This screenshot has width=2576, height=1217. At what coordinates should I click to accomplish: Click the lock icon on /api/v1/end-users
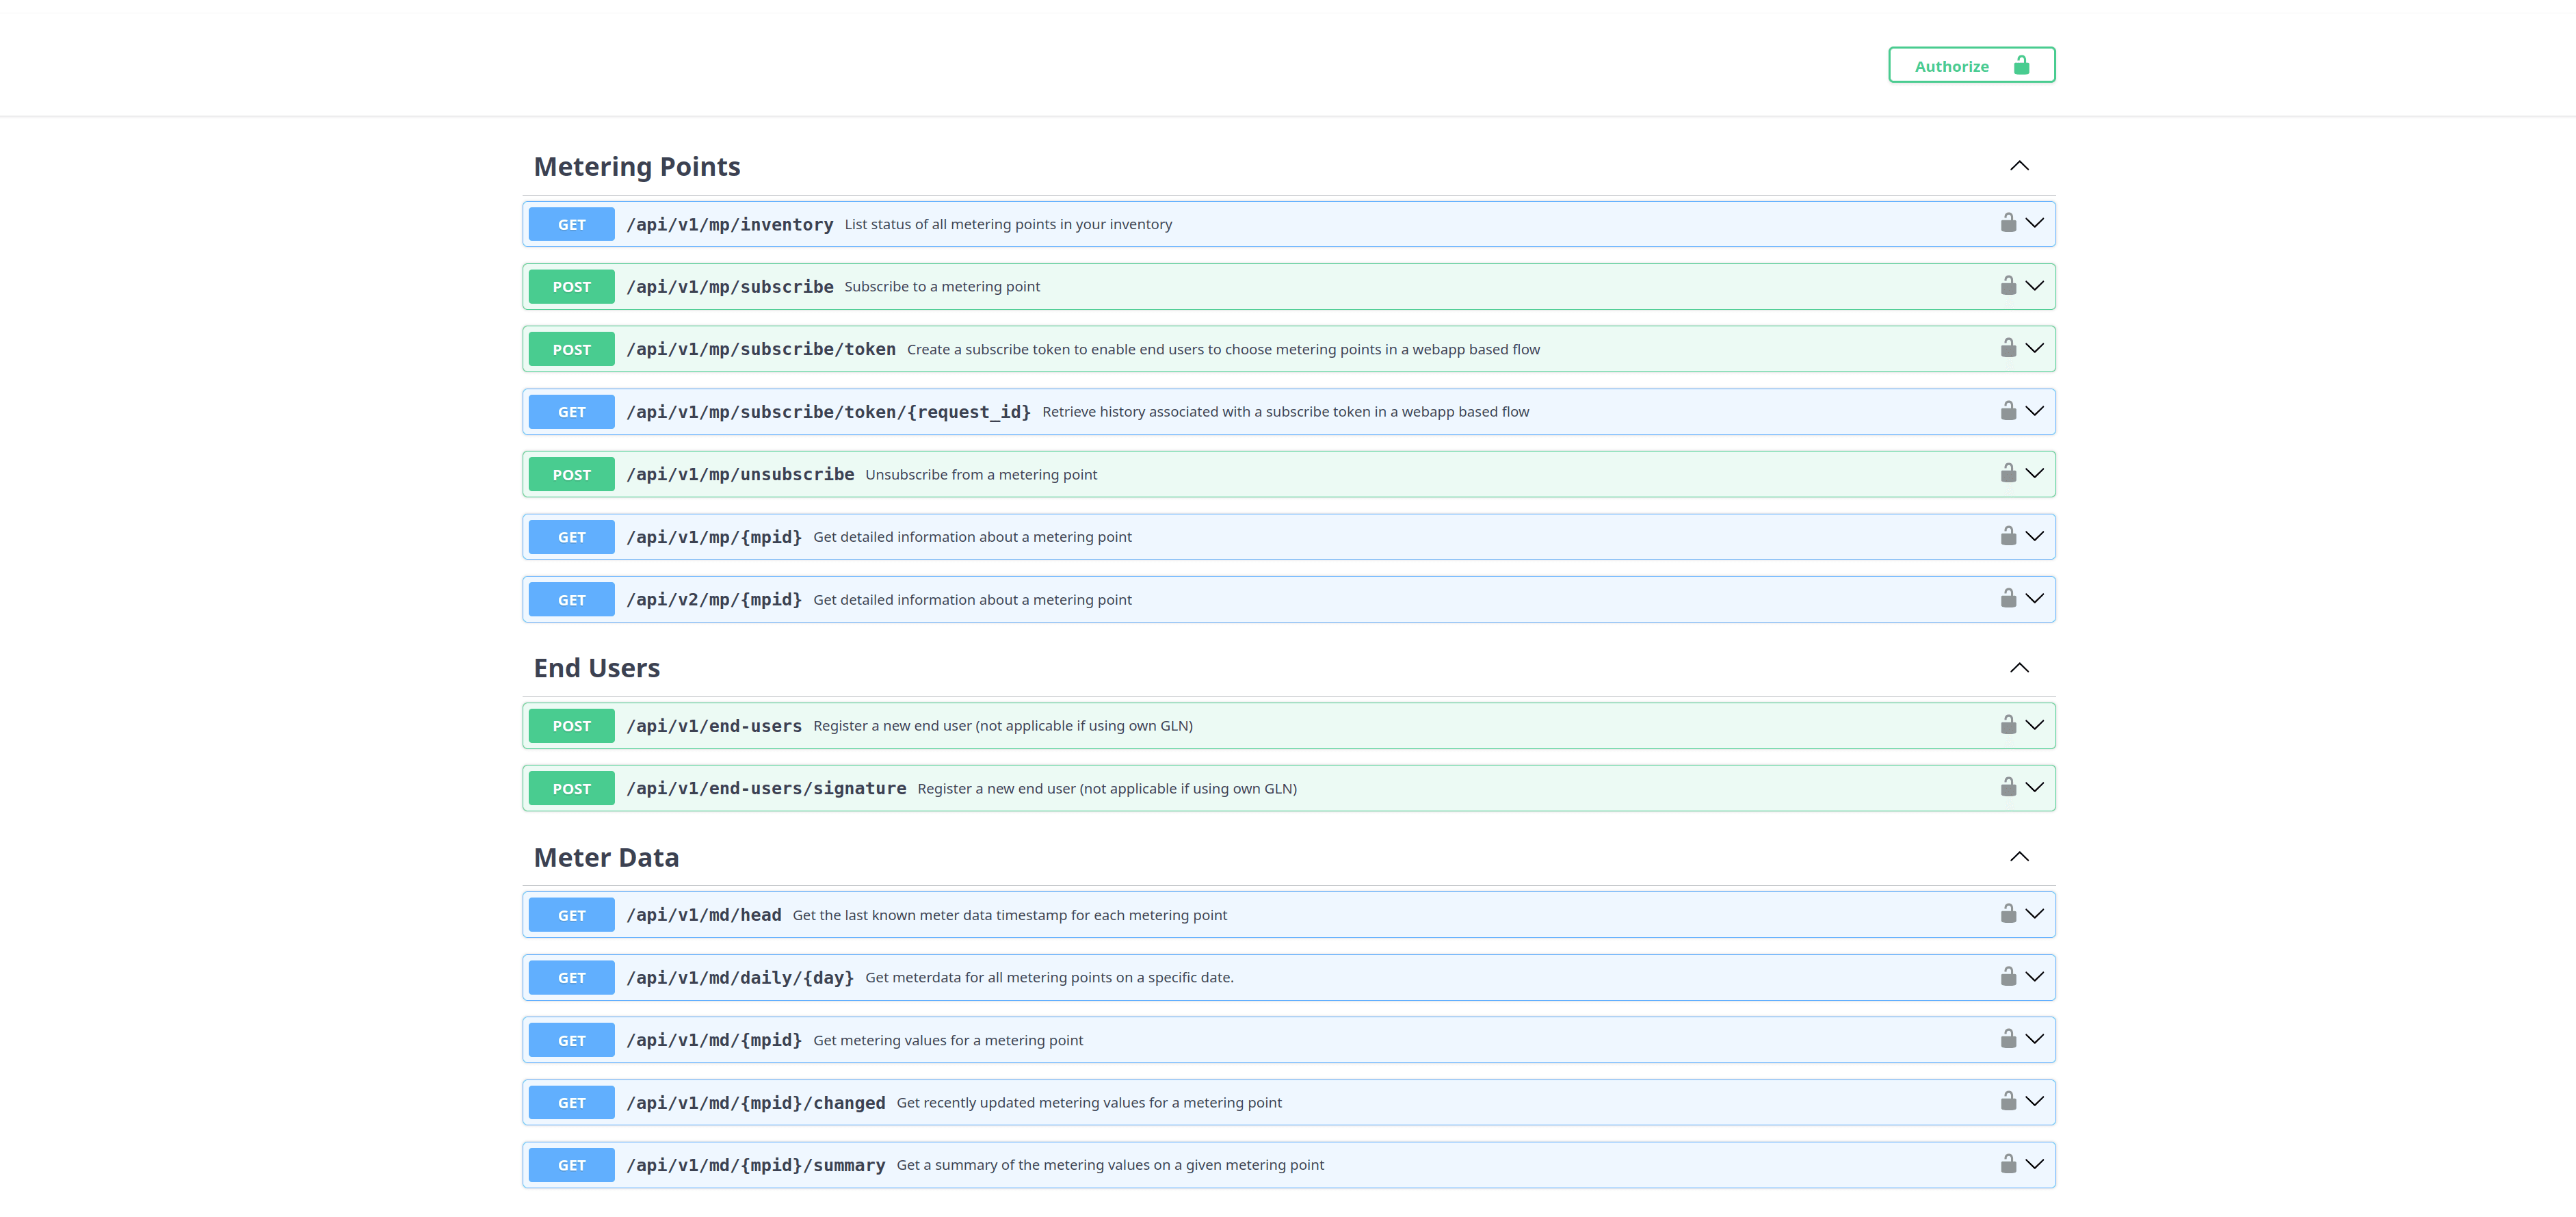[x=2007, y=725]
